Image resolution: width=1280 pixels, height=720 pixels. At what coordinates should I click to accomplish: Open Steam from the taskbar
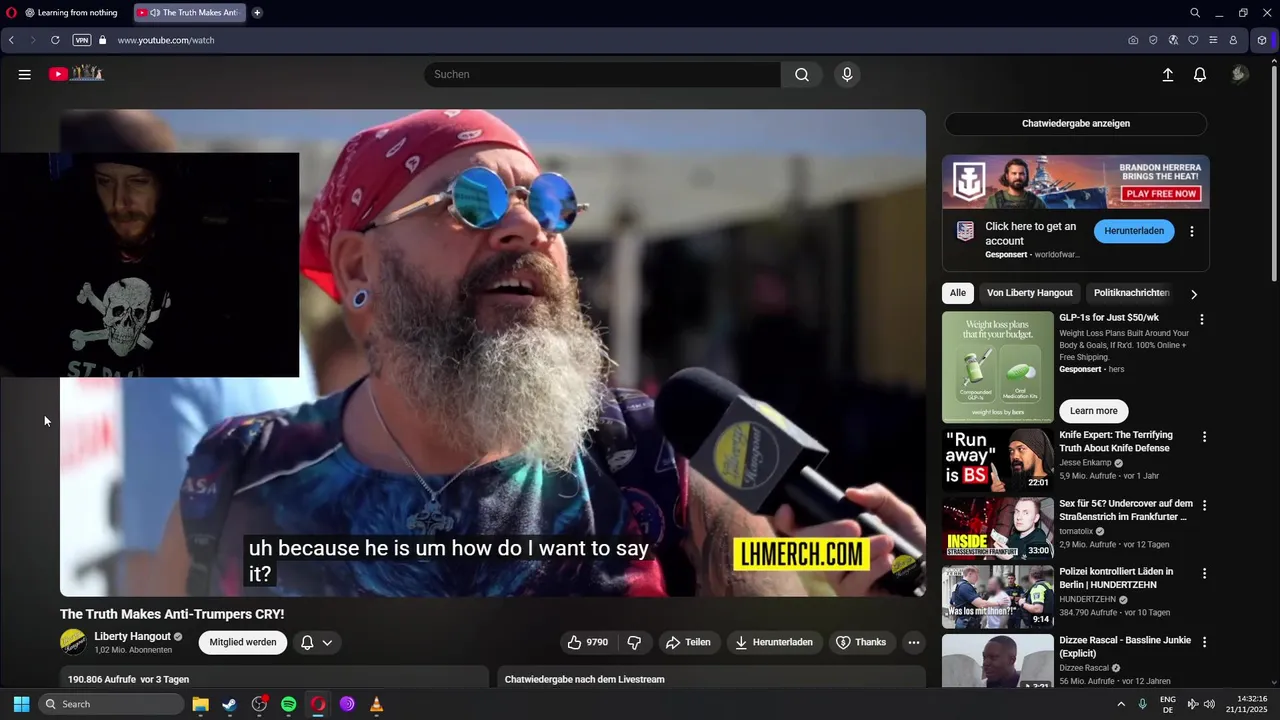229,704
